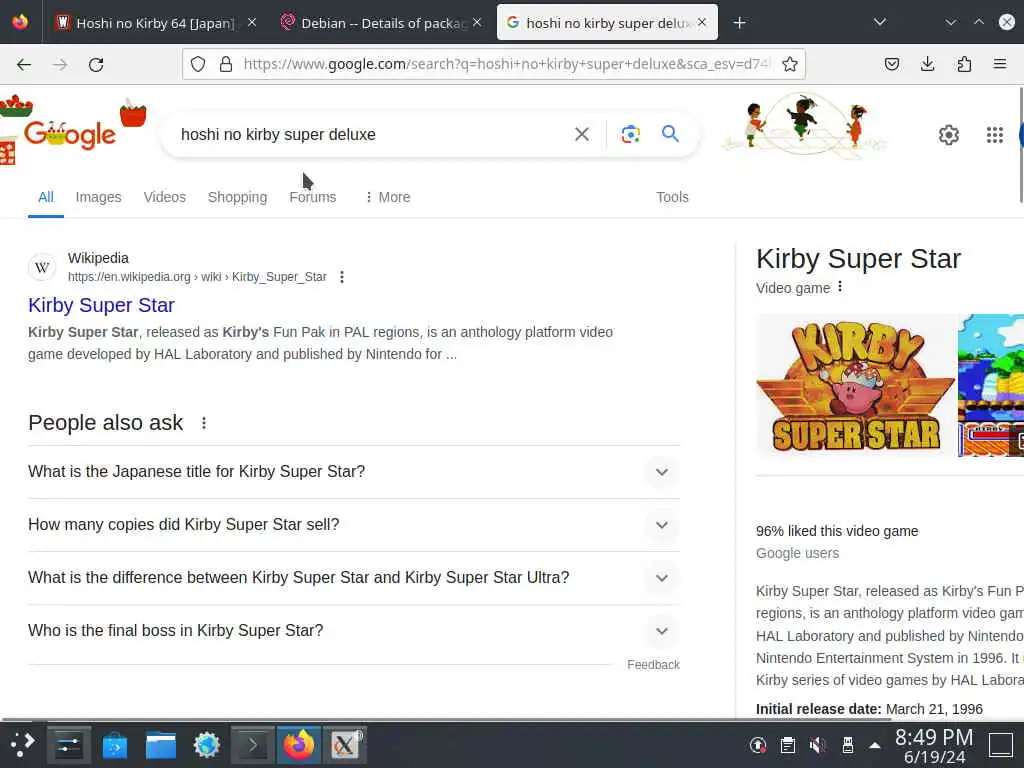Open the gameplay screenshot thumbnail
The width and height of the screenshot is (1024, 768).
point(991,385)
